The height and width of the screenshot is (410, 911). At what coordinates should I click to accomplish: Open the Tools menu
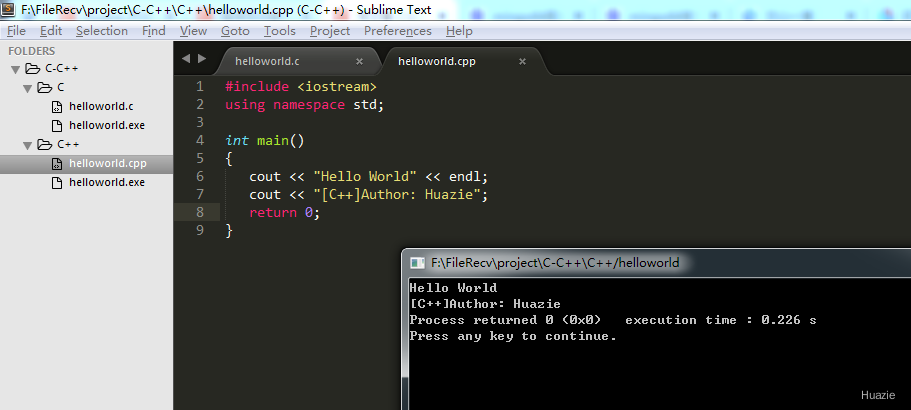pyautogui.click(x=279, y=31)
